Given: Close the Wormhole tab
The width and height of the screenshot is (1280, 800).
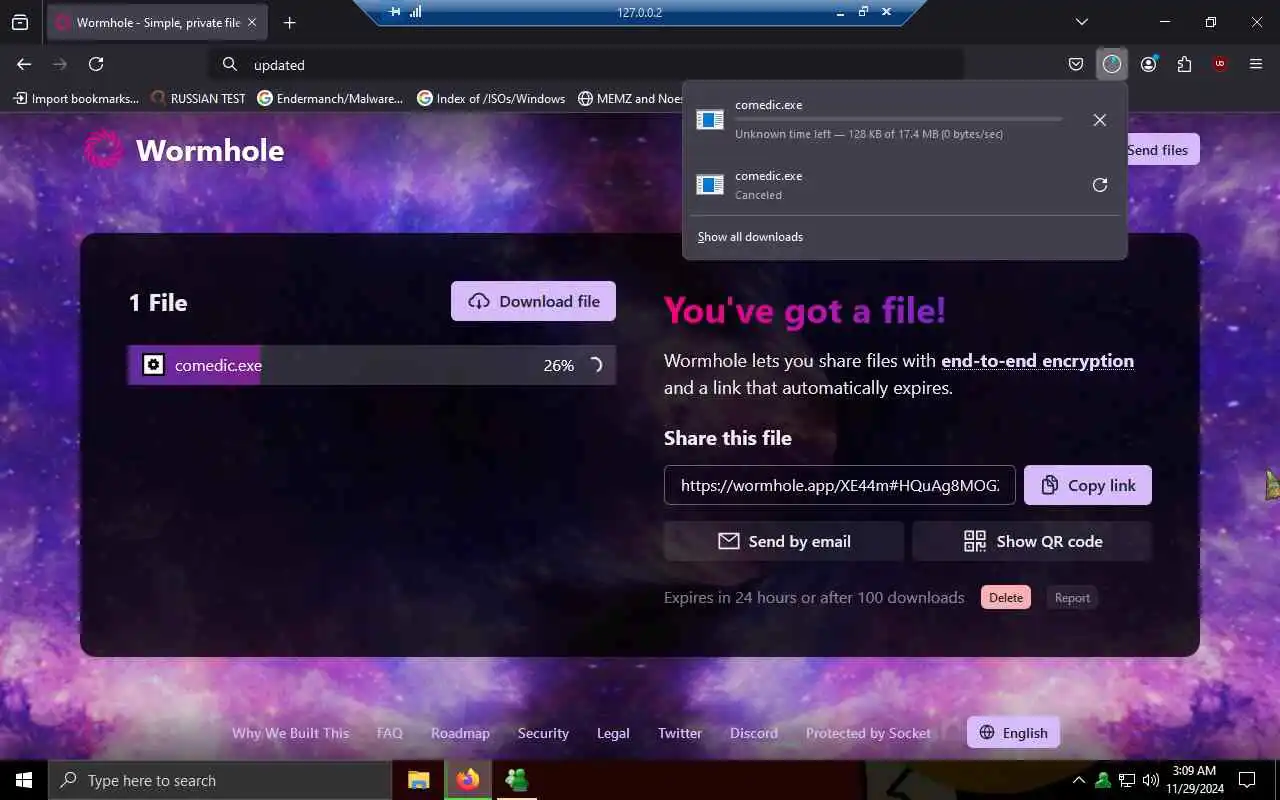Looking at the screenshot, I should click(x=252, y=22).
